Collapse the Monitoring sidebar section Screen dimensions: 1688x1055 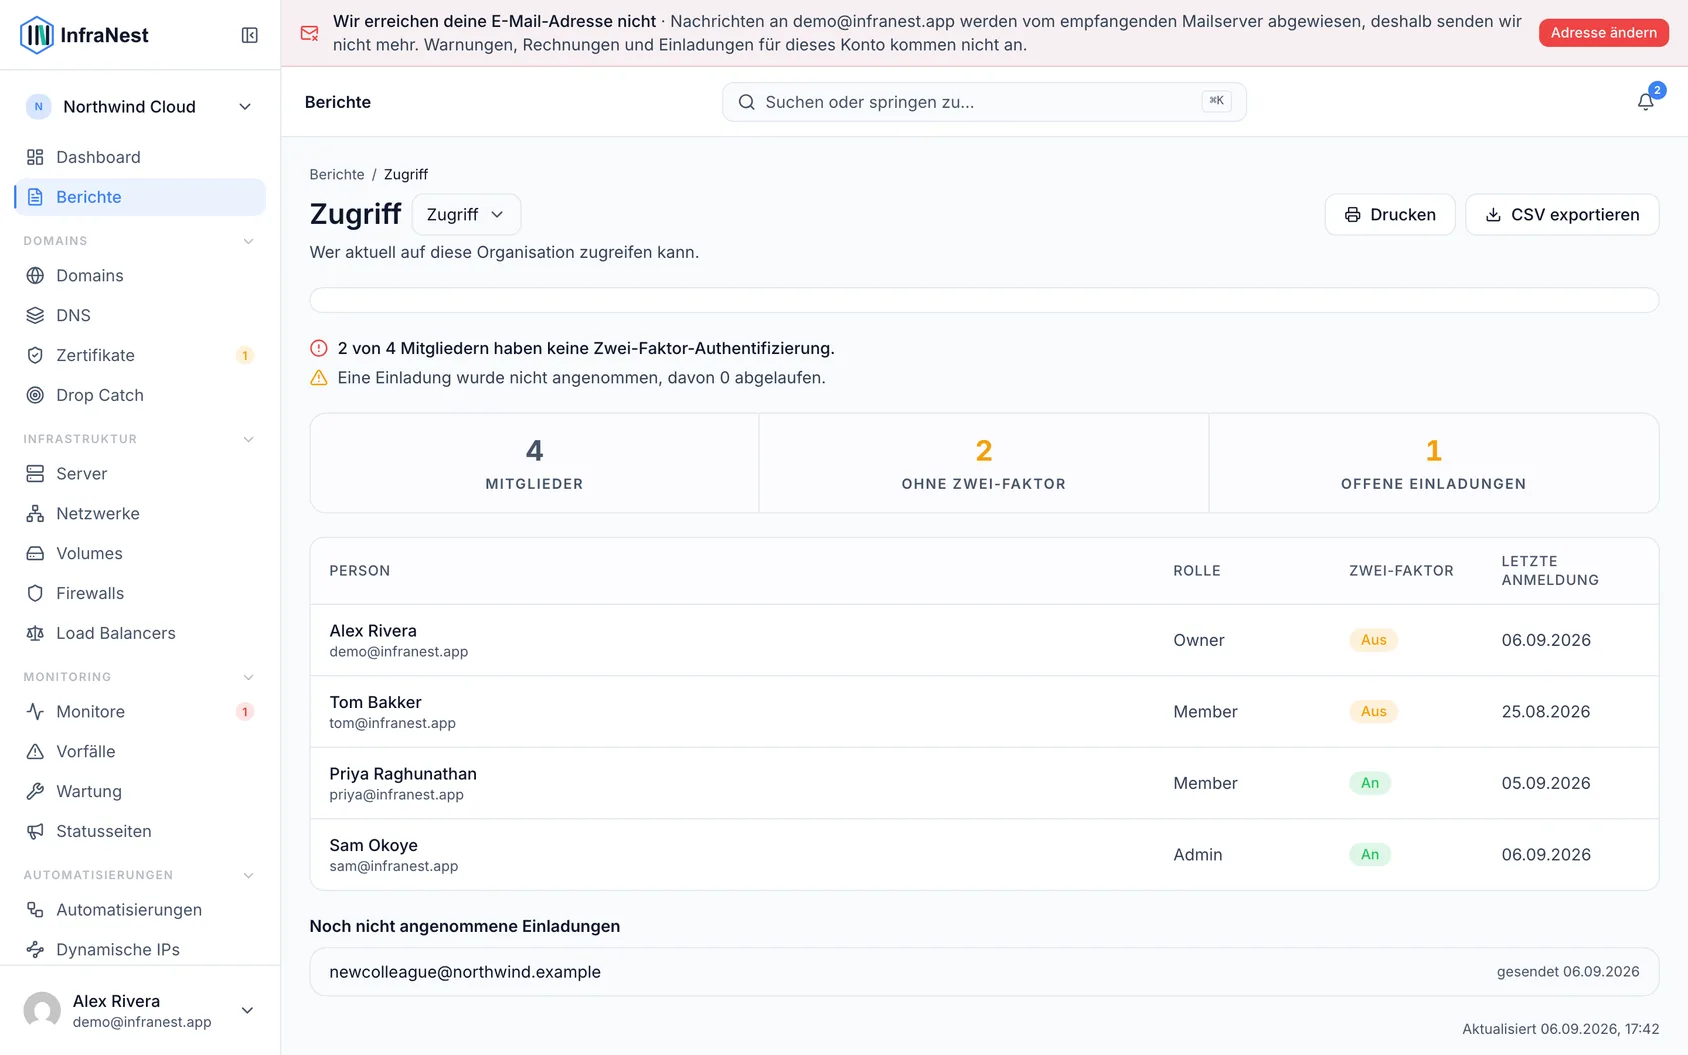(x=248, y=677)
